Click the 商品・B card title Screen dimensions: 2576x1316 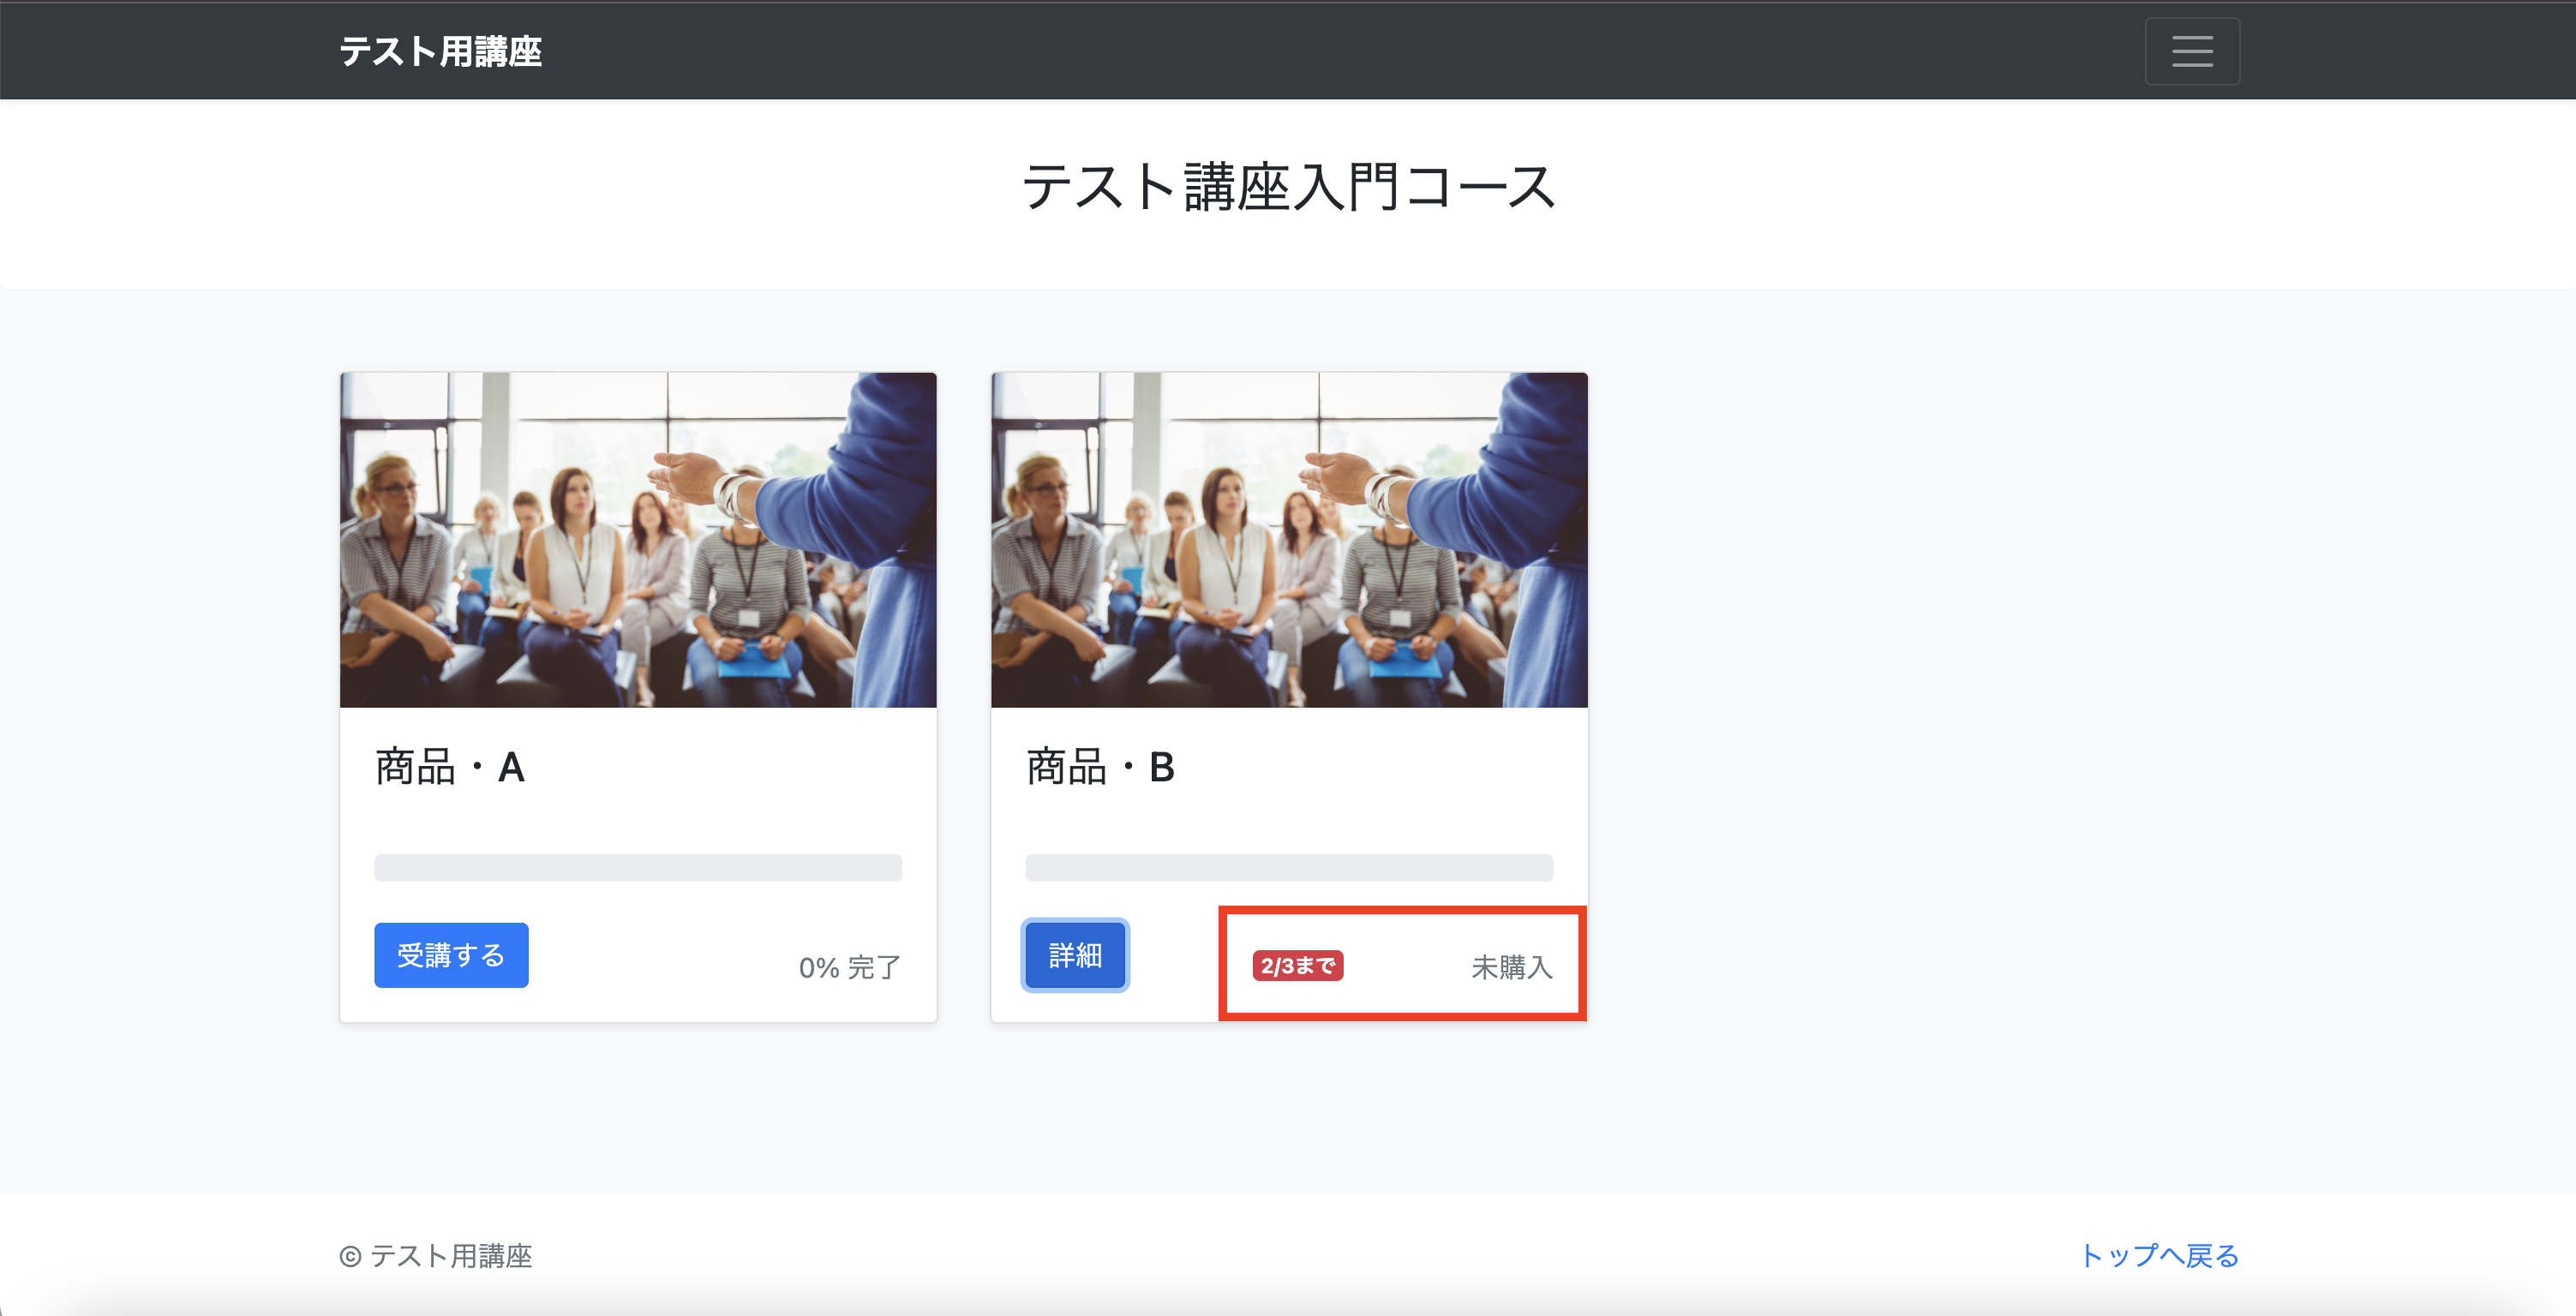1100,767
